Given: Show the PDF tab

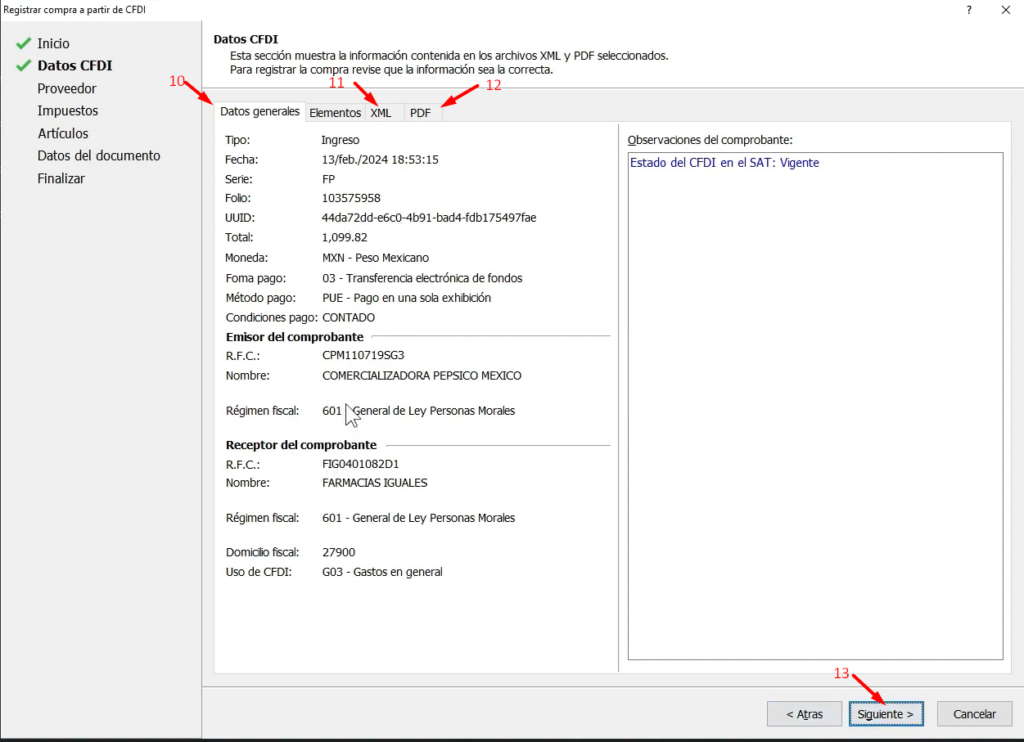Looking at the screenshot, I should [420, 113].
